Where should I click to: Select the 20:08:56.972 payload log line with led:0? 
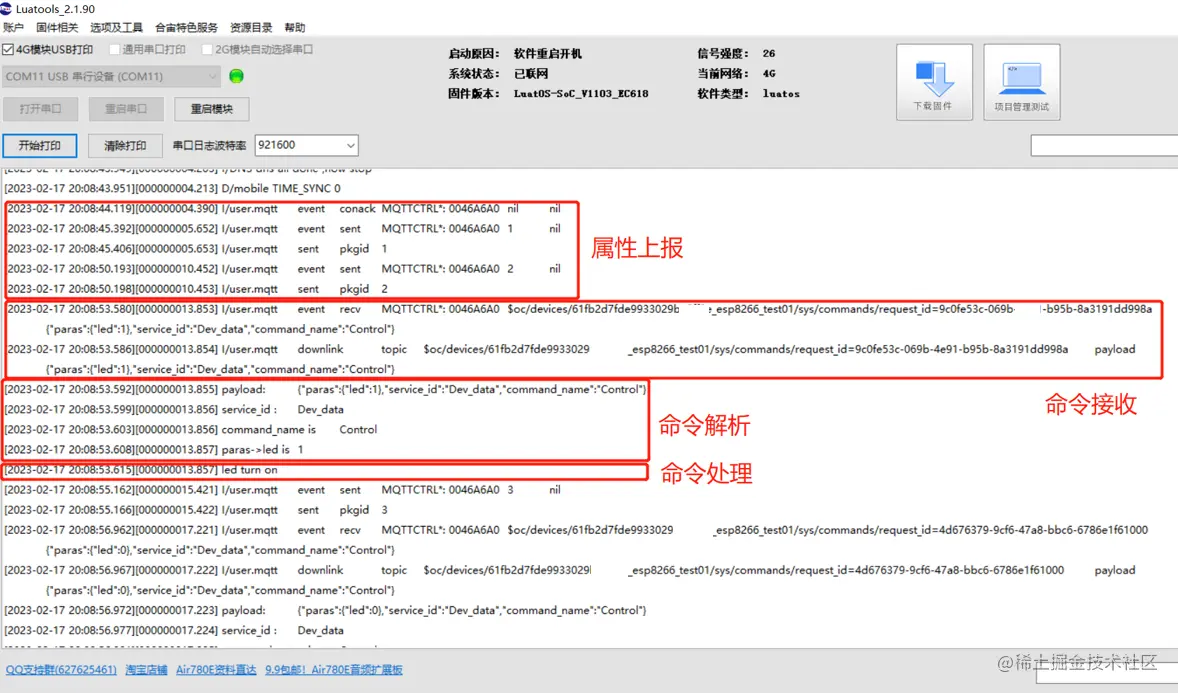325,610
